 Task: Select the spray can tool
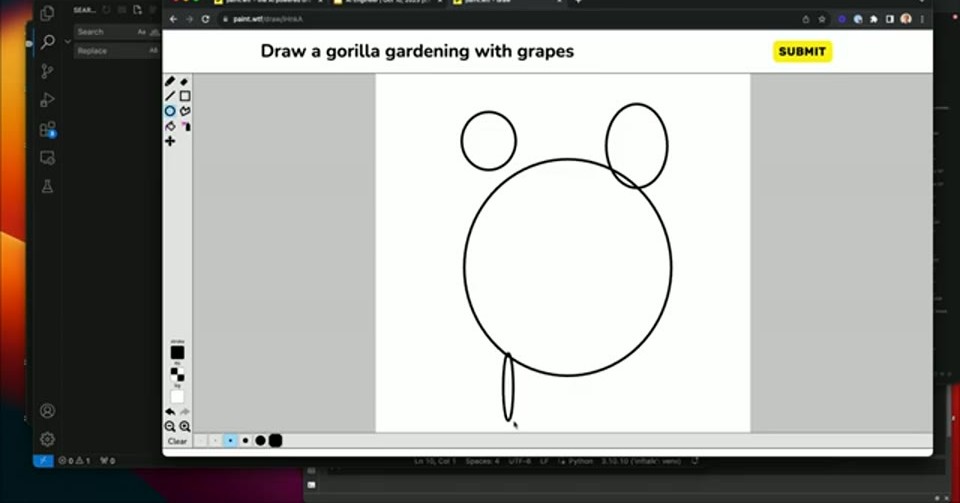[x=184, y=126]
